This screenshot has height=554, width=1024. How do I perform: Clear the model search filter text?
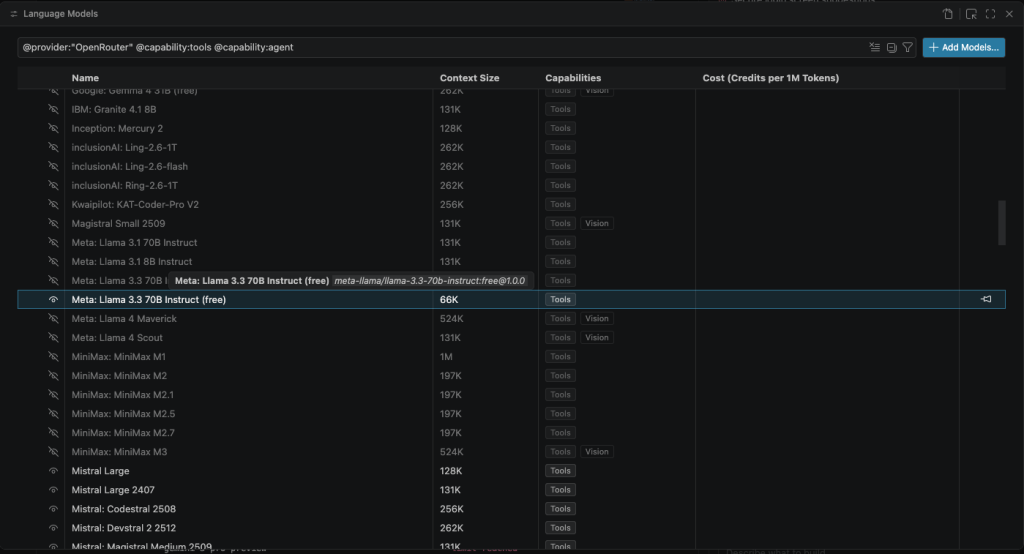874,47
